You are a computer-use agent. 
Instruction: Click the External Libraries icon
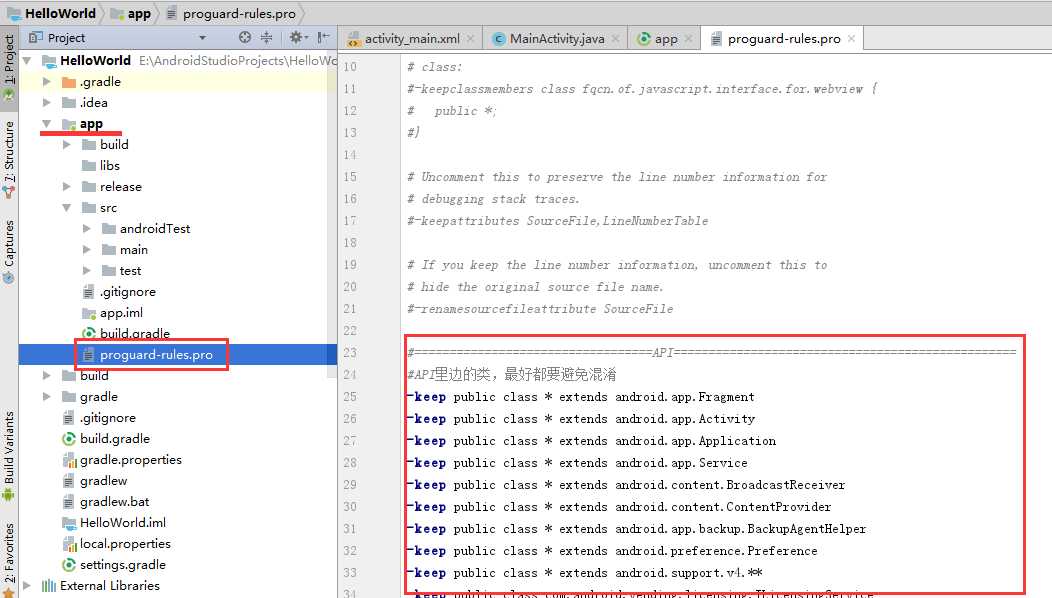pyautogui.click(x=48, y=586)
